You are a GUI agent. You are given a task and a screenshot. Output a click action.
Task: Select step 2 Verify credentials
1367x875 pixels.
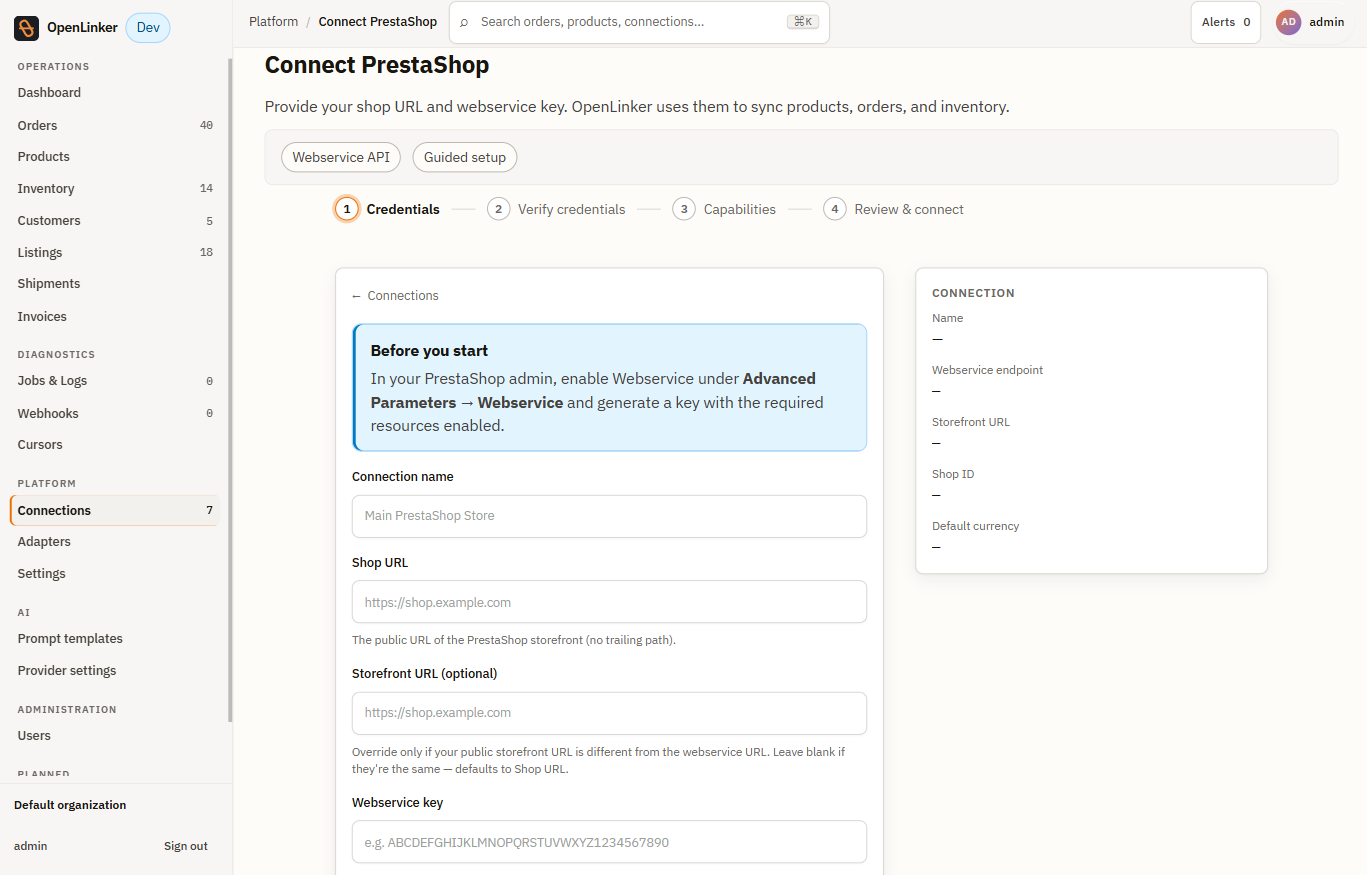coord(557,209)
